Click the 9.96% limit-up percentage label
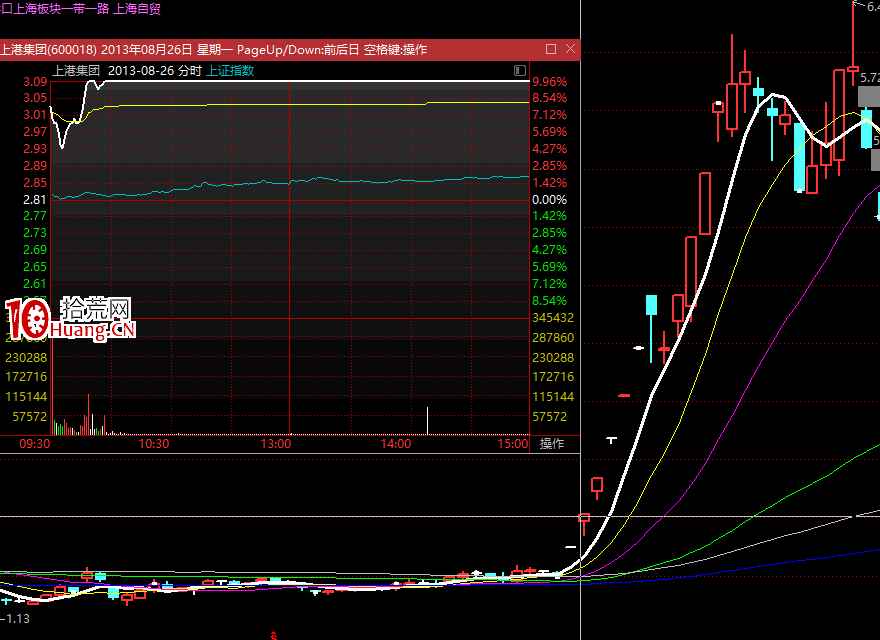The image size is (880, 640). pyautogui.click(x=549, y=82)
